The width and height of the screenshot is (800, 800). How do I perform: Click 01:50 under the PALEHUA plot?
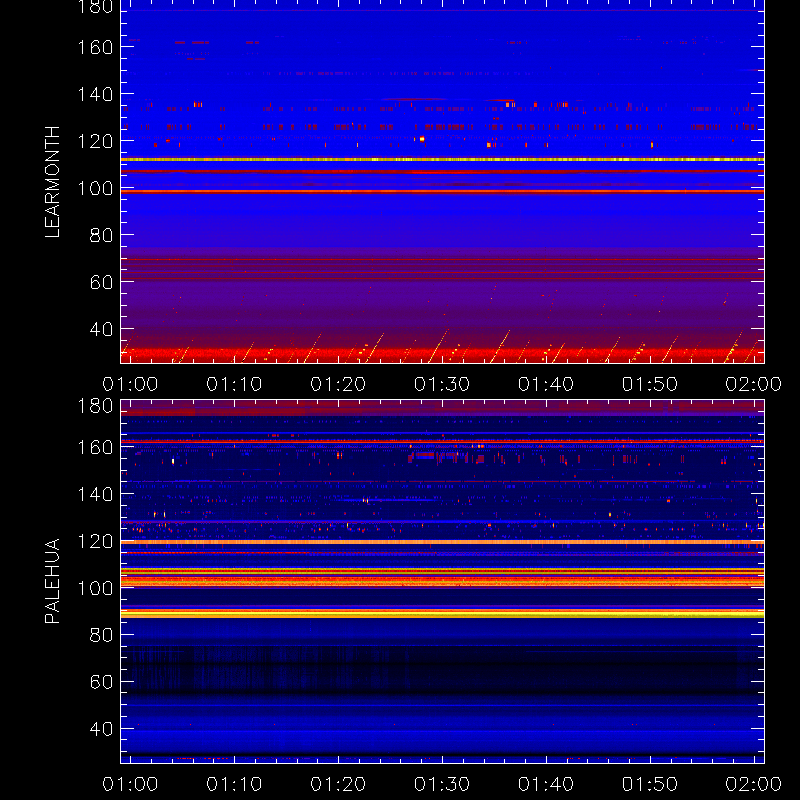(x=650, y=784)
